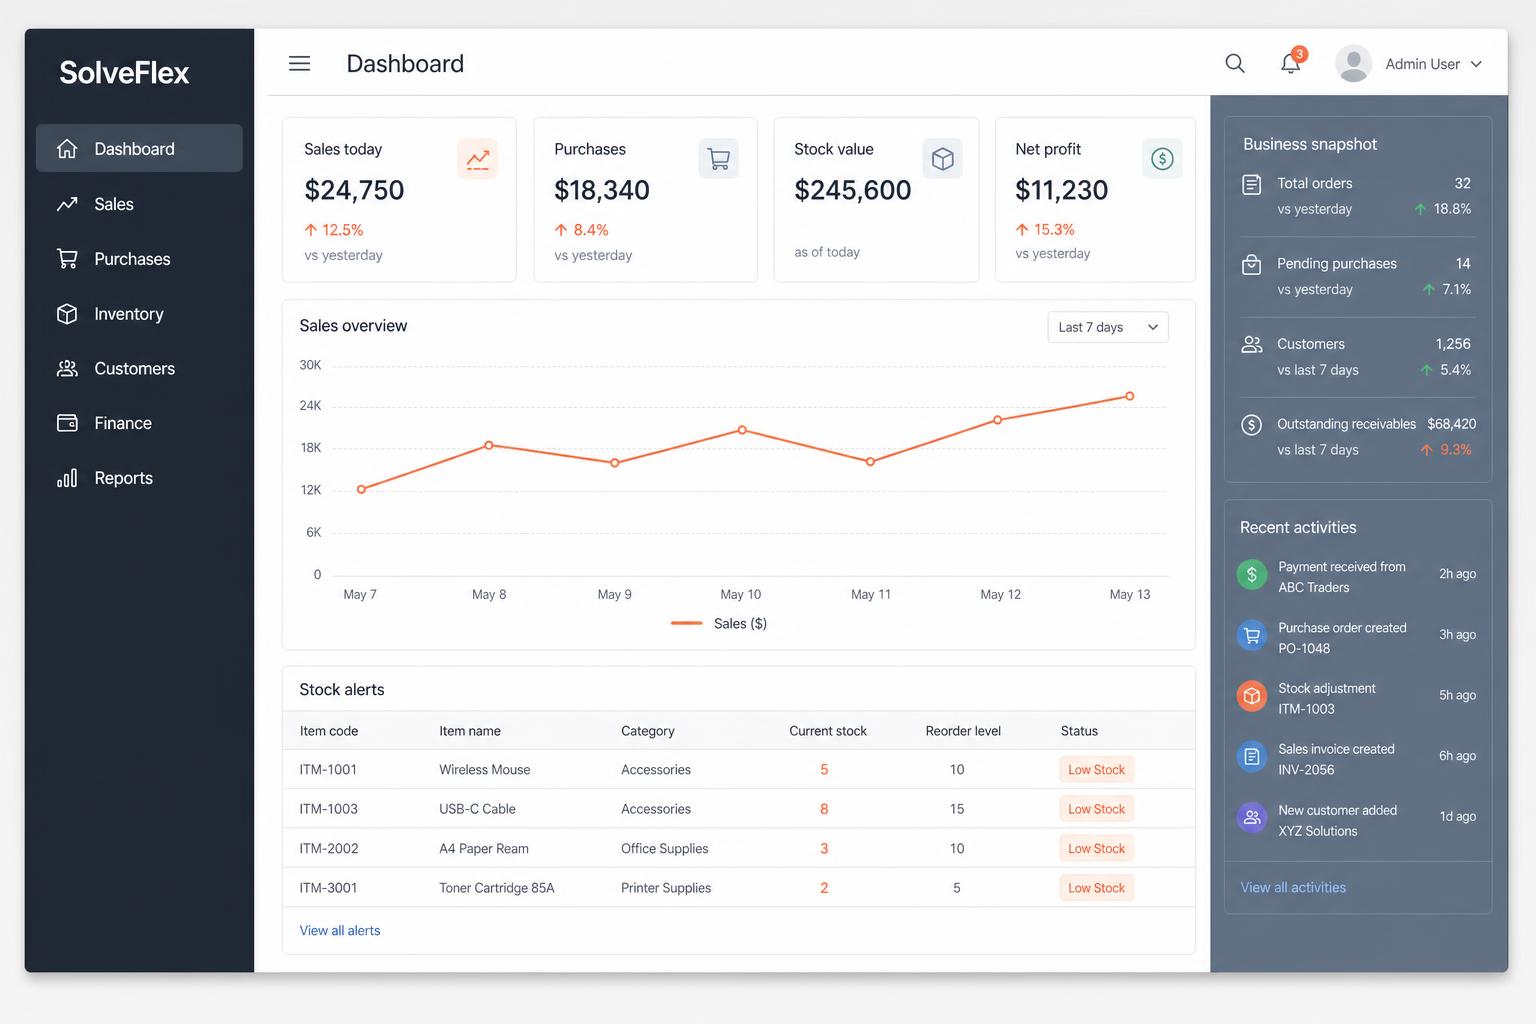Expand the Admin User dropdown chevron
Image resolution: width=1536 pixels, height=1024 pixels.
1476,64
